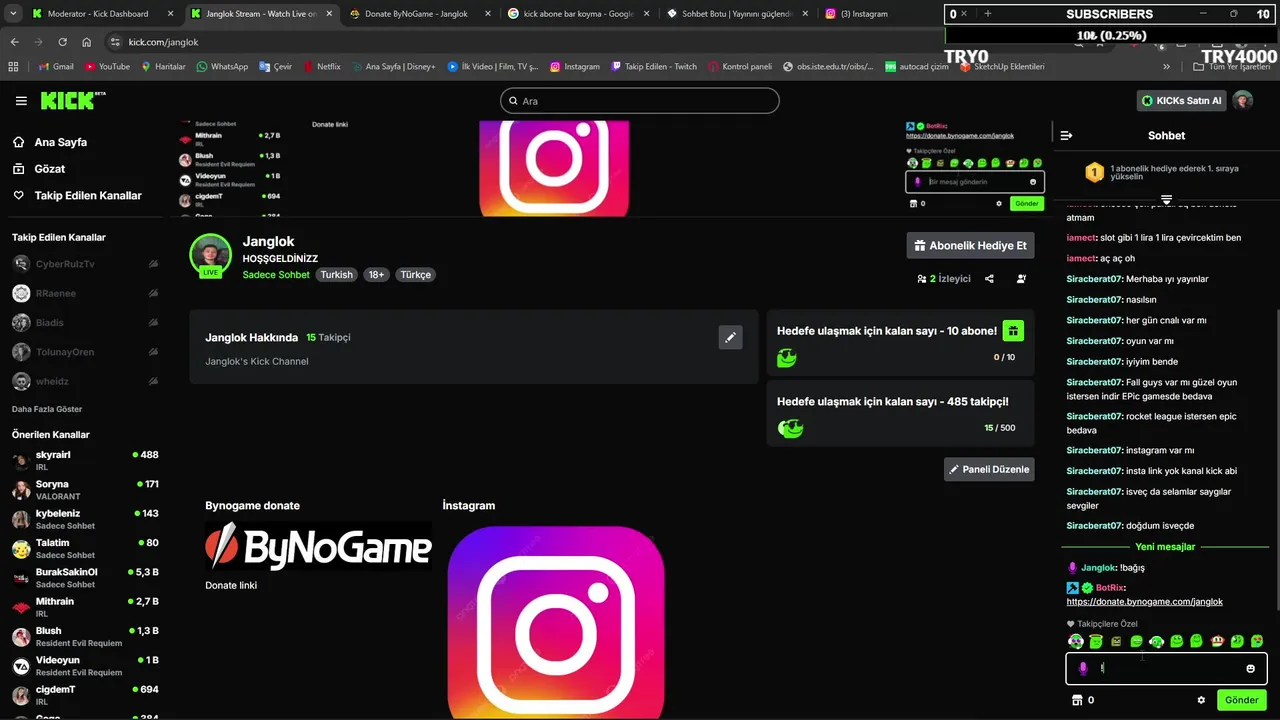Open recommended channel skyrairl

(x=85, y=461)
